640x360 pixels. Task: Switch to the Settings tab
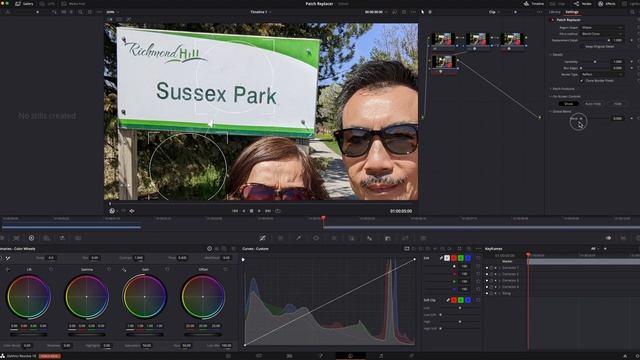pyautogui.click(x=572, y=12)
